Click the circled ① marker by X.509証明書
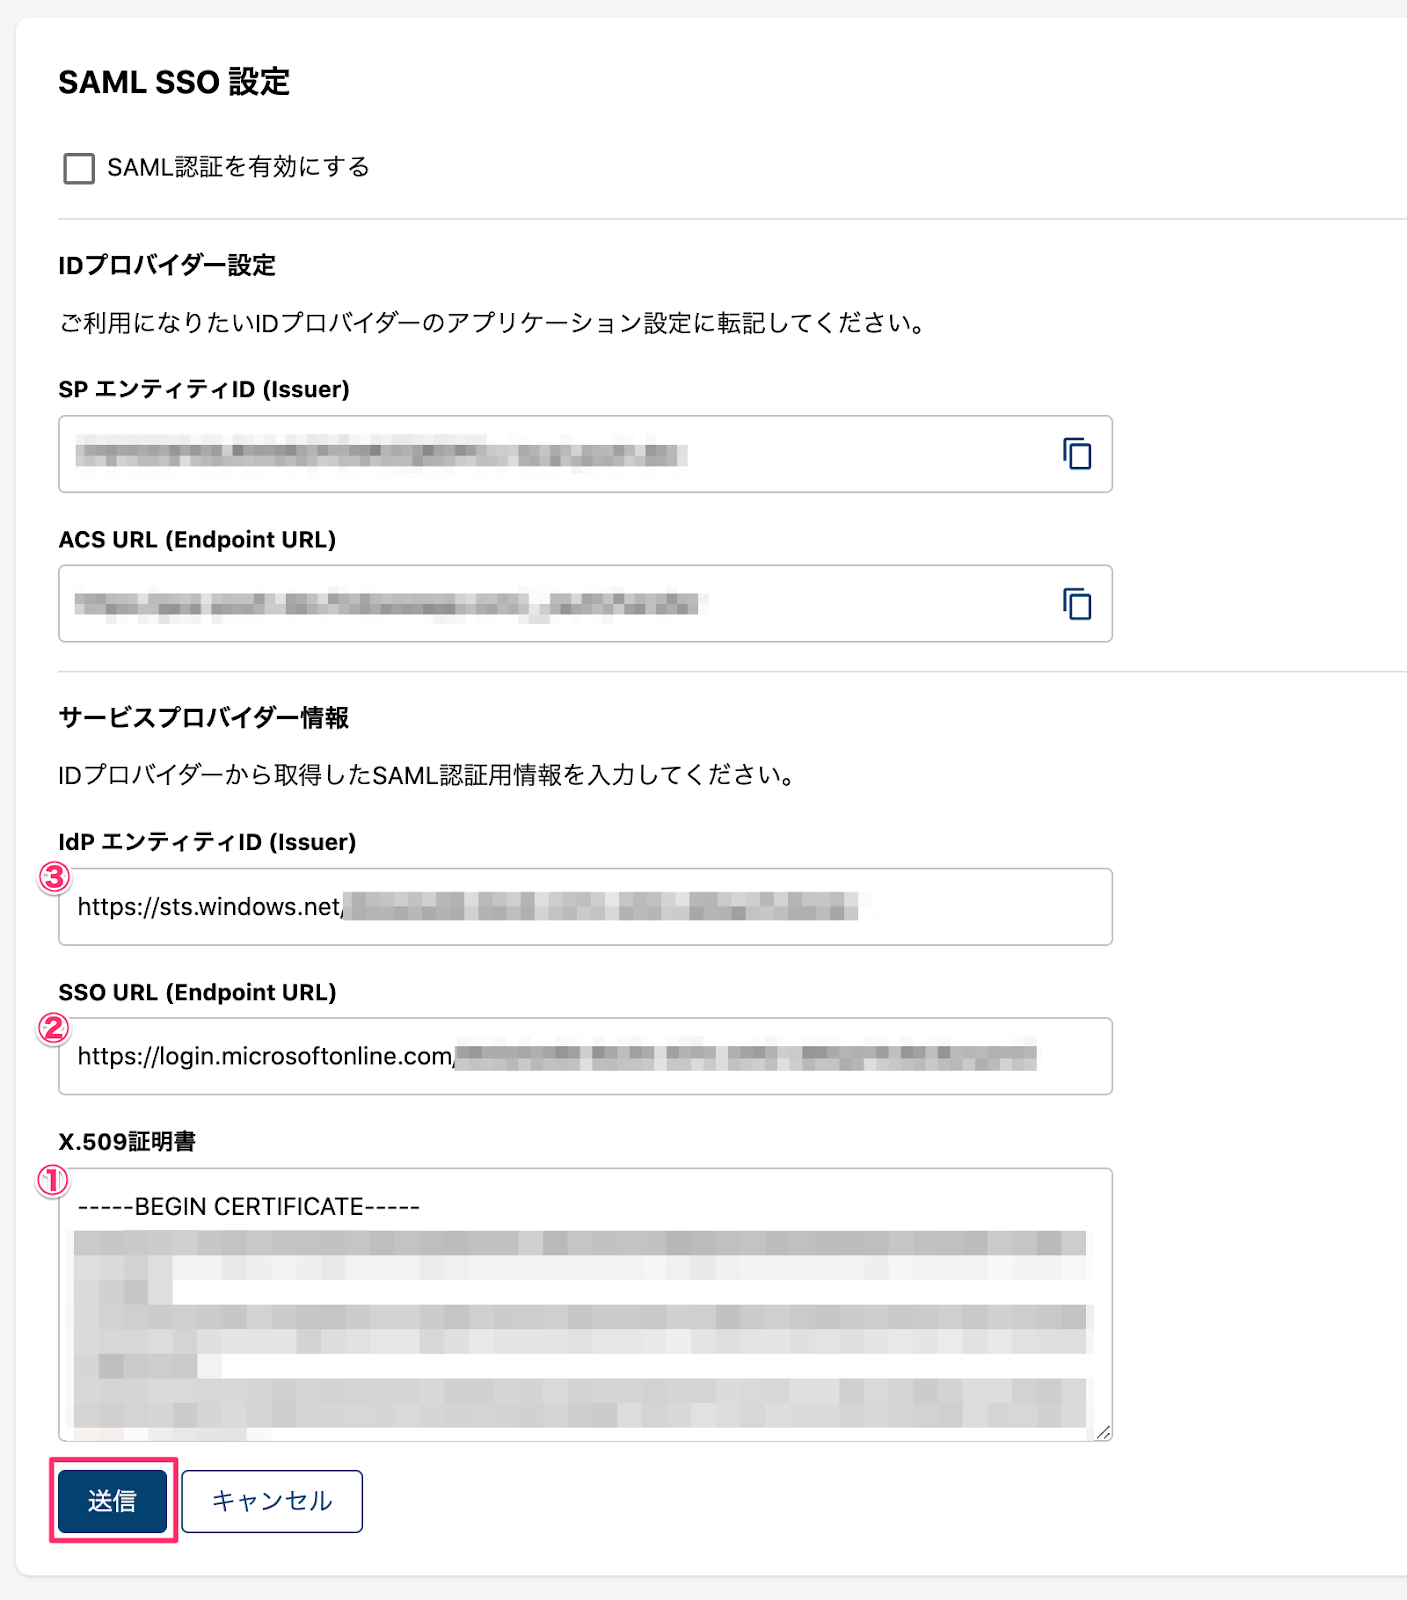The image size is (1407, 1600). 53,1180
